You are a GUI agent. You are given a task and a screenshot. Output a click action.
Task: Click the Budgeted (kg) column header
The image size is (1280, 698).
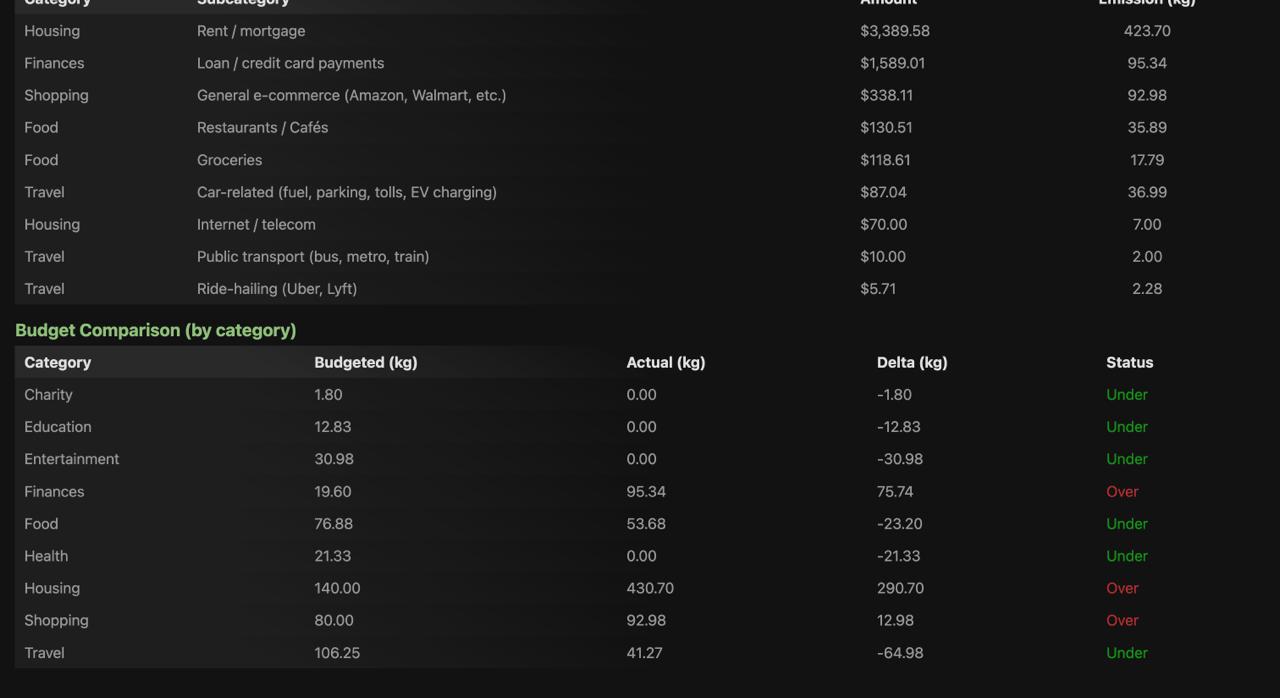coord(365,362)
